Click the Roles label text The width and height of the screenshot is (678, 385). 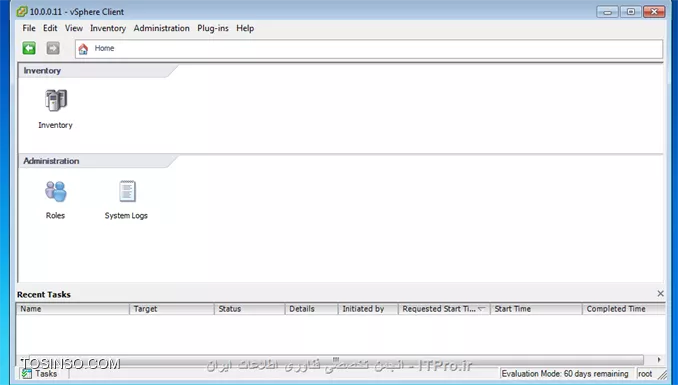pyautogui.click(x=55, y=215)
